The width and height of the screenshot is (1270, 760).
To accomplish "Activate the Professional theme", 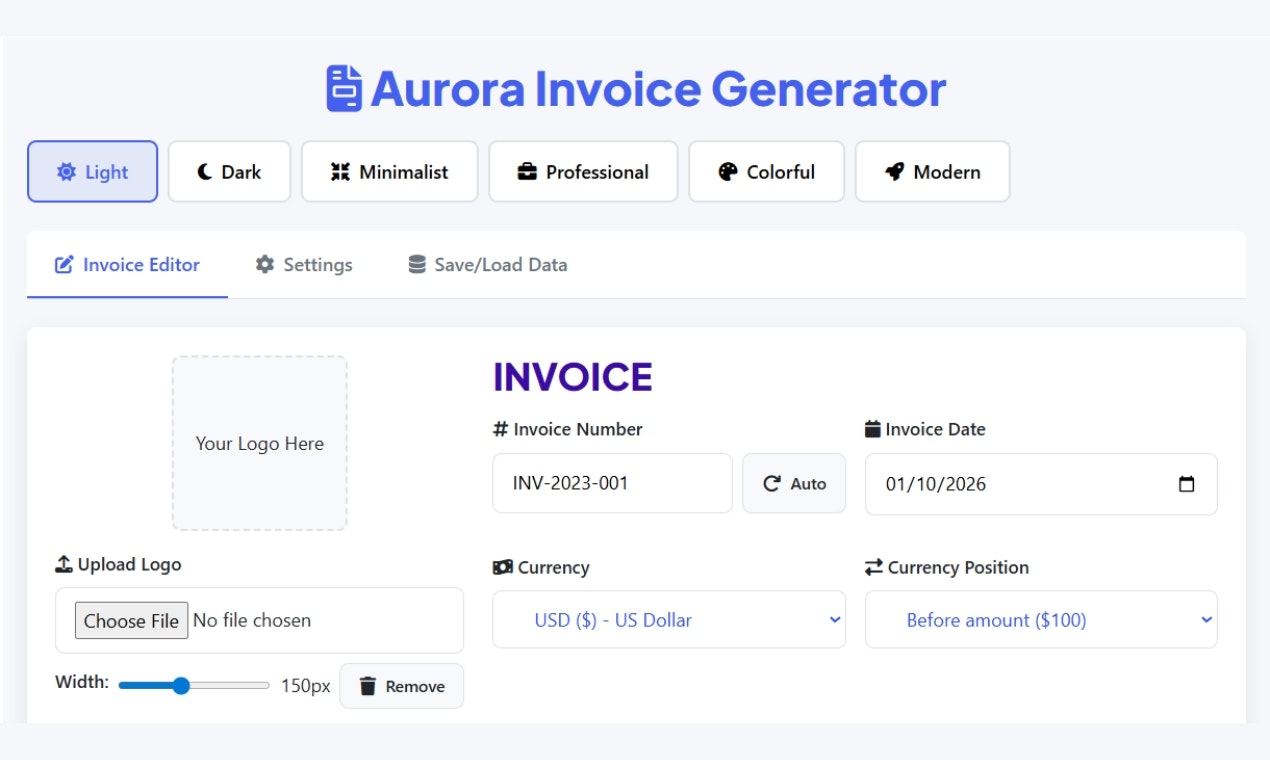I will tap(583, 171).
